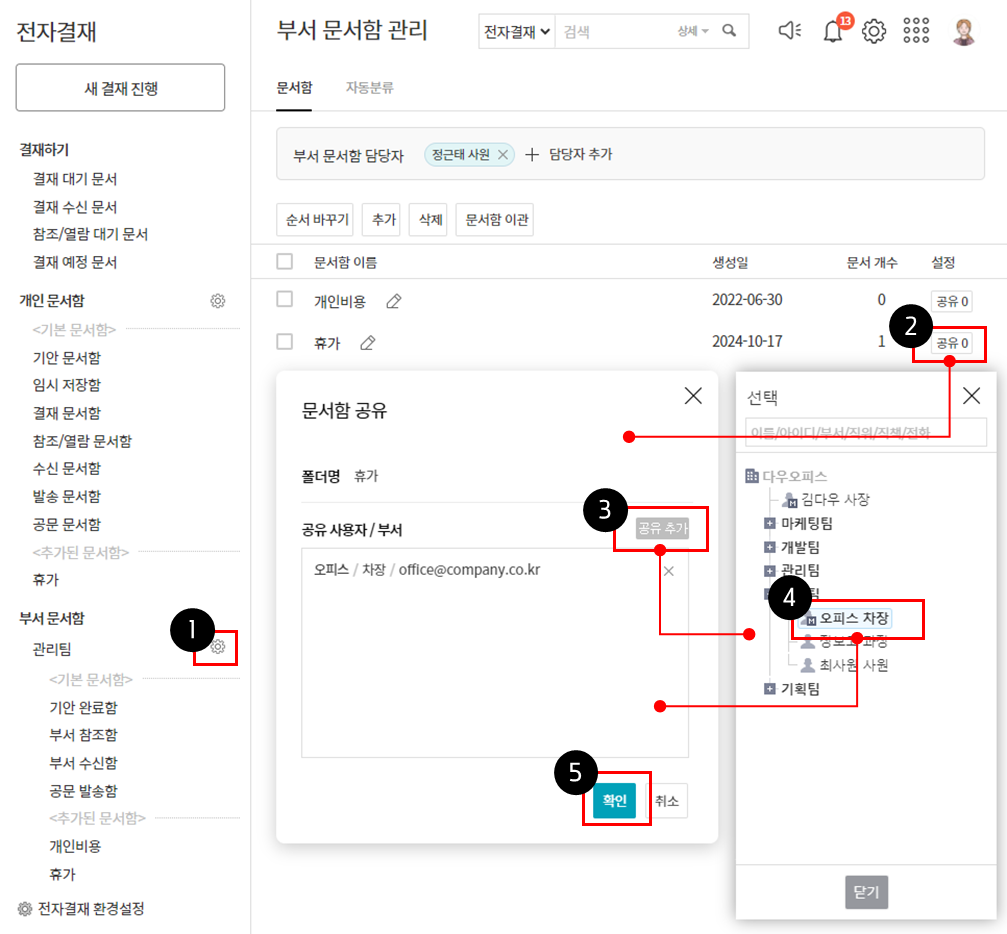This screenshot has width=1007, height=934.
Task: Switch to the 자동분류 tab
Action: tap(369, 88)
